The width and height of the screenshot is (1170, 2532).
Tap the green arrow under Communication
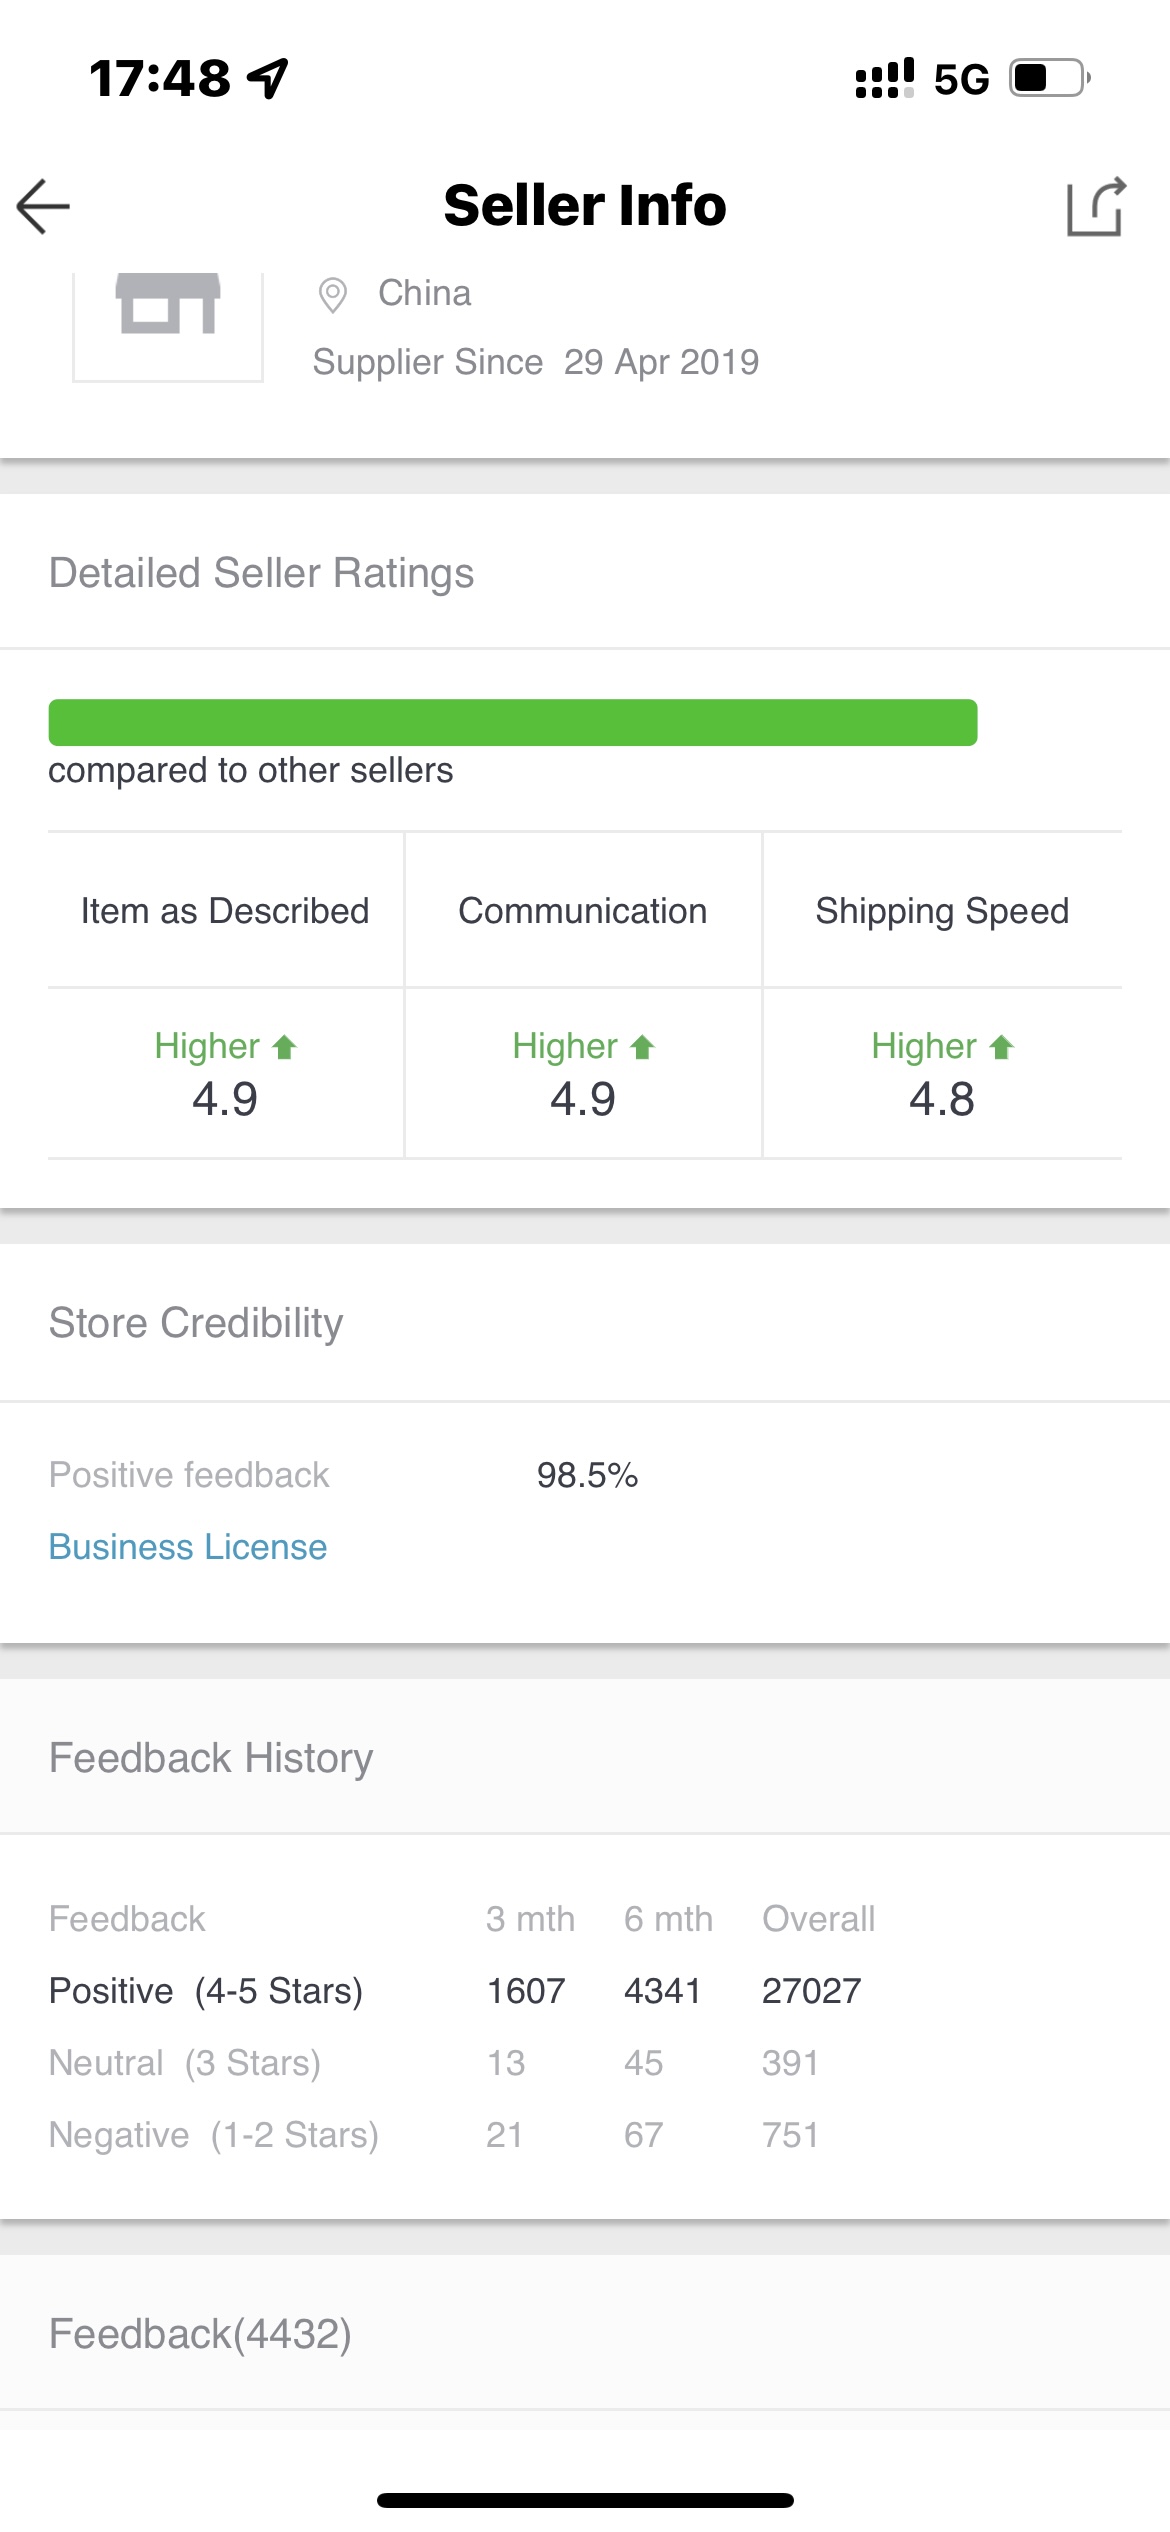click(642, 1047)
